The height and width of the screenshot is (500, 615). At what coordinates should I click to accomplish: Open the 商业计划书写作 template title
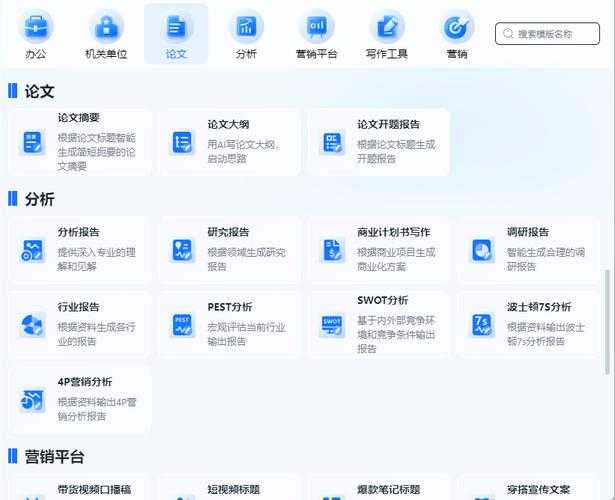click(393, 232)
